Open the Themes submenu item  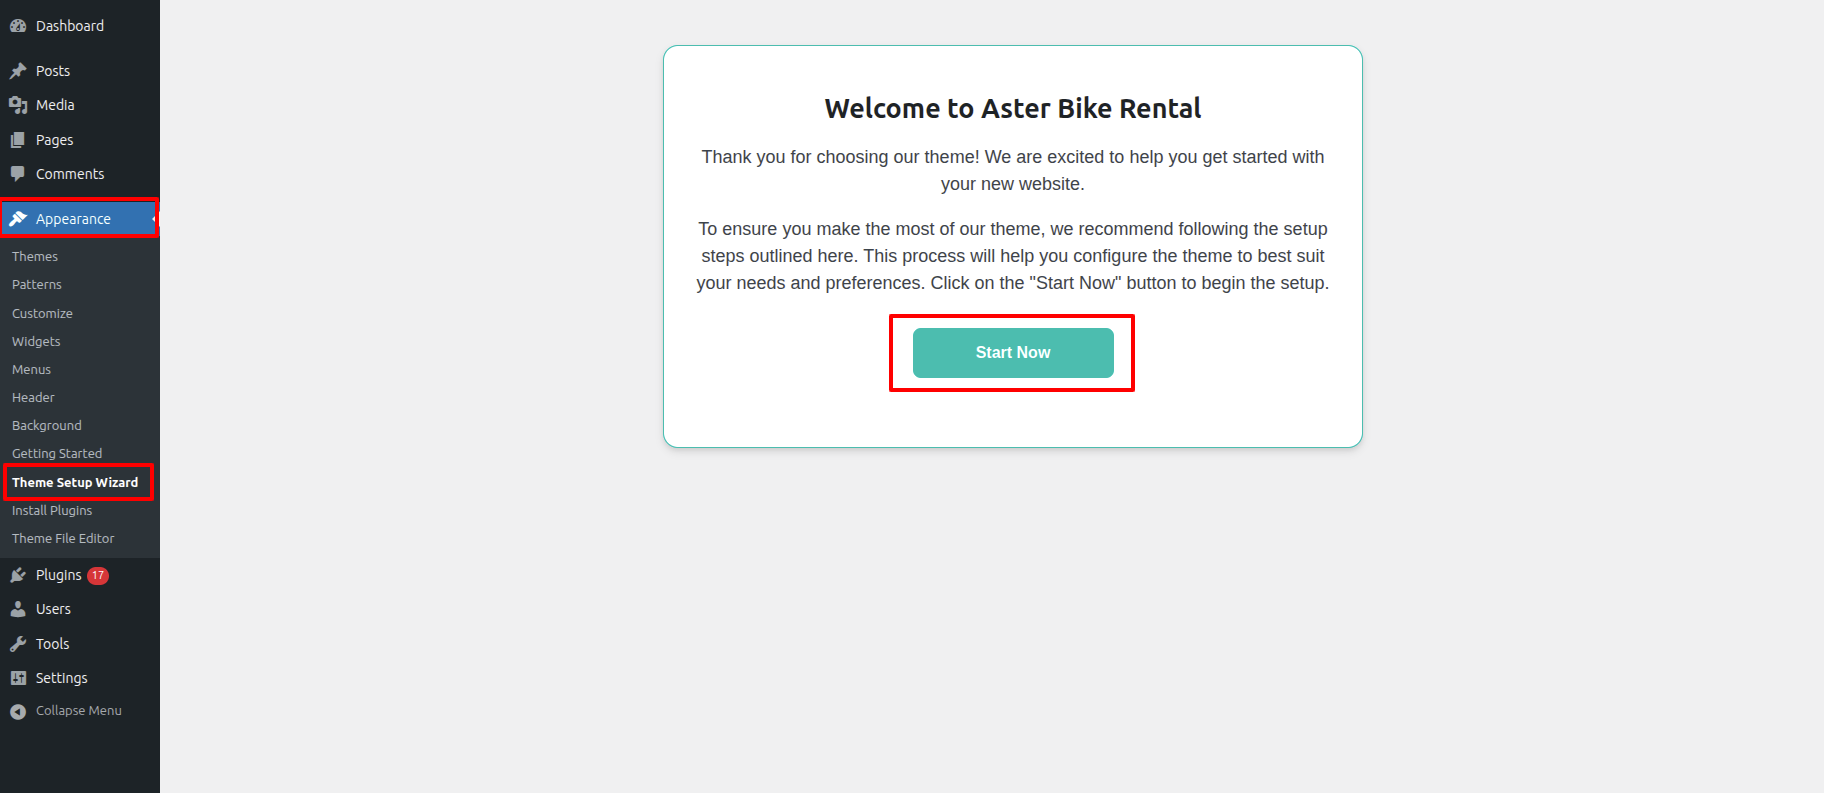click(35, 257)
